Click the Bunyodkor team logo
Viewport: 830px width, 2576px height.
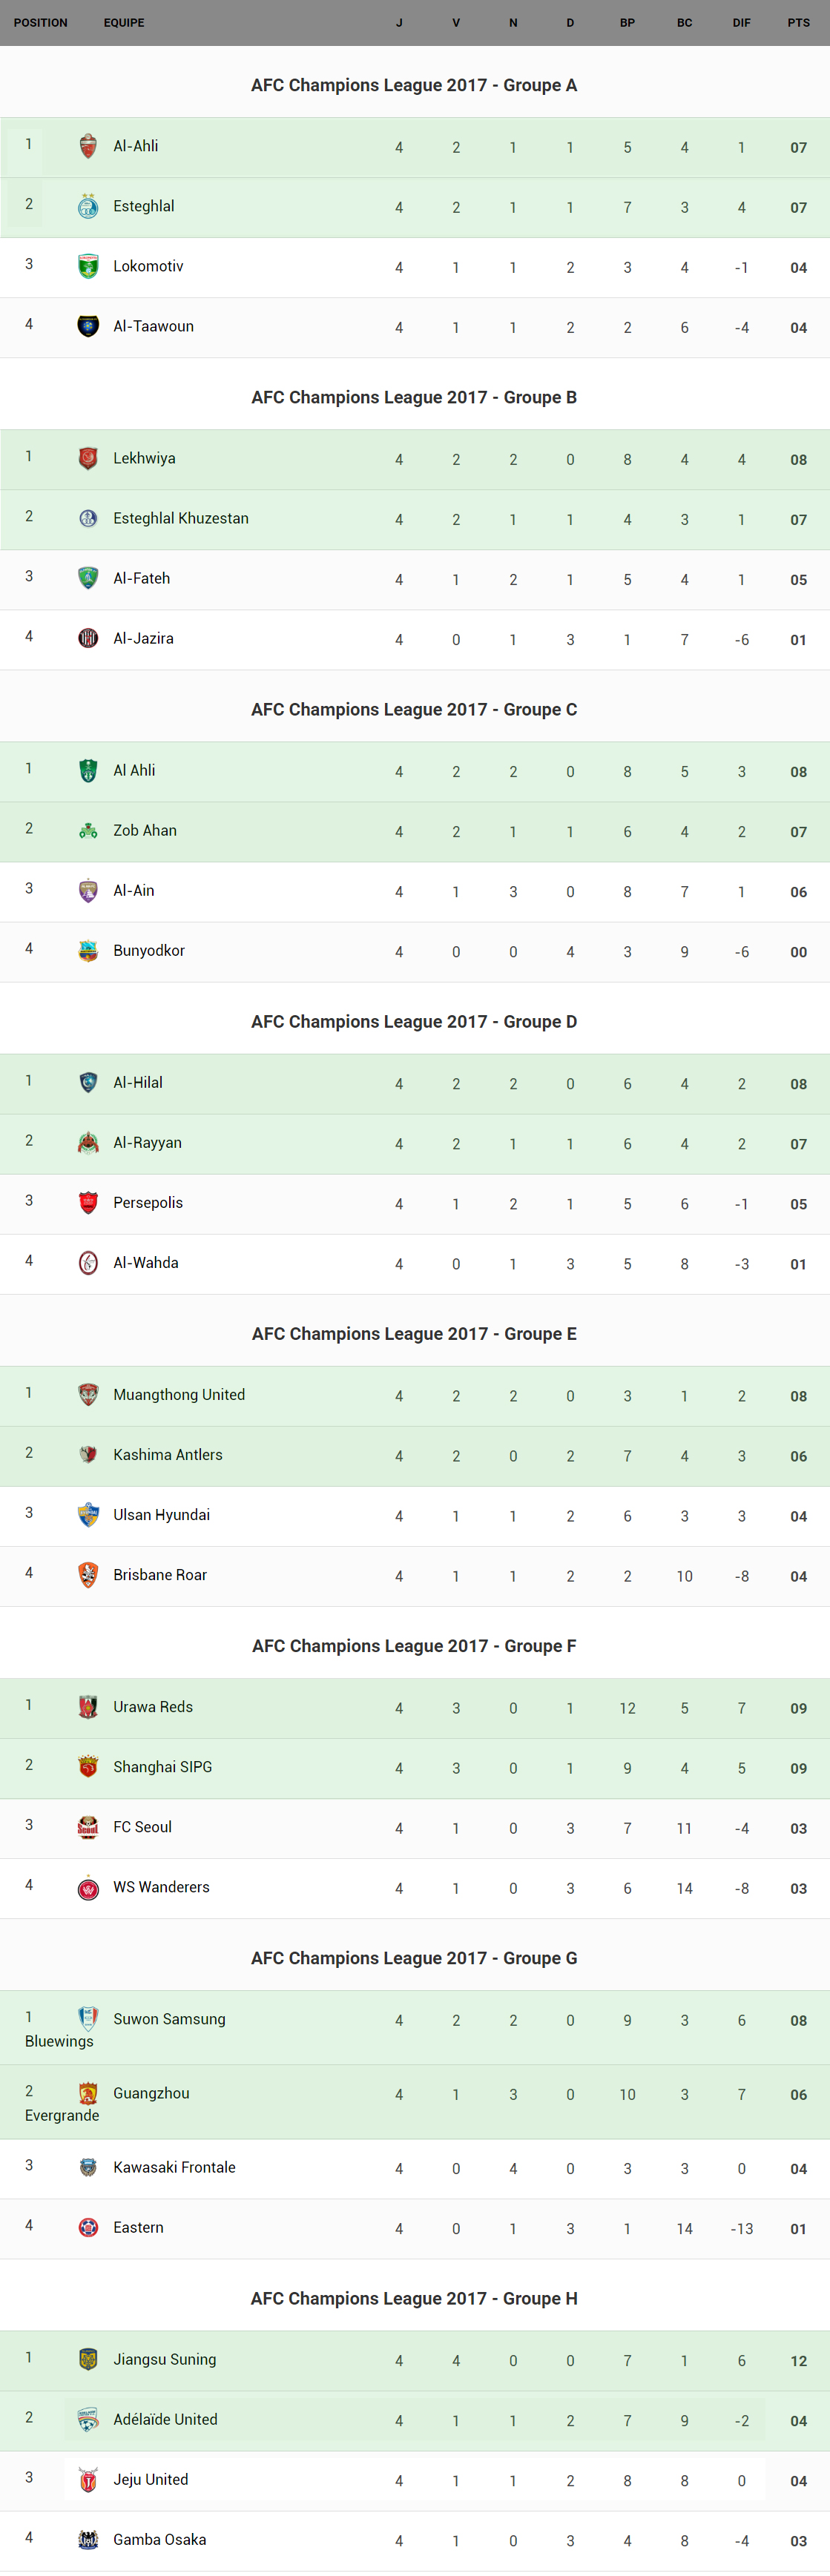coord(88,950)
